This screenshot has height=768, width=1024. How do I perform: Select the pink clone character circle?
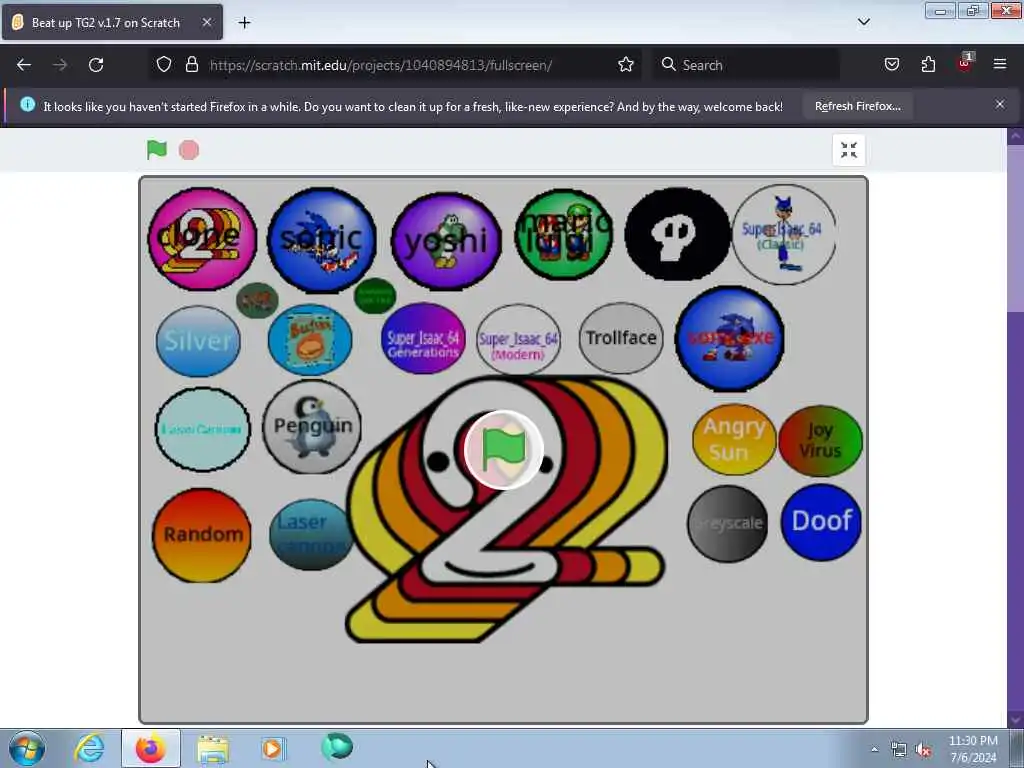(x=202, y=238)
